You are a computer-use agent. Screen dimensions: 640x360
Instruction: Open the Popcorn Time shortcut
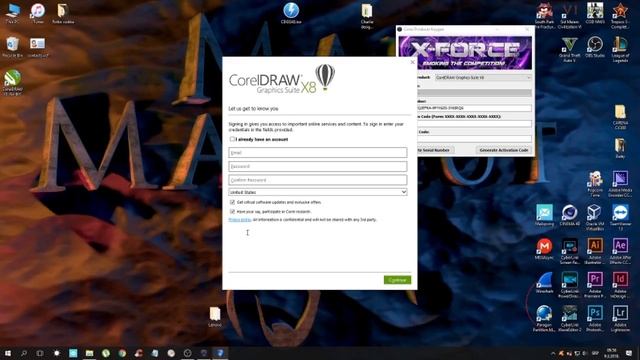[595, 184]
